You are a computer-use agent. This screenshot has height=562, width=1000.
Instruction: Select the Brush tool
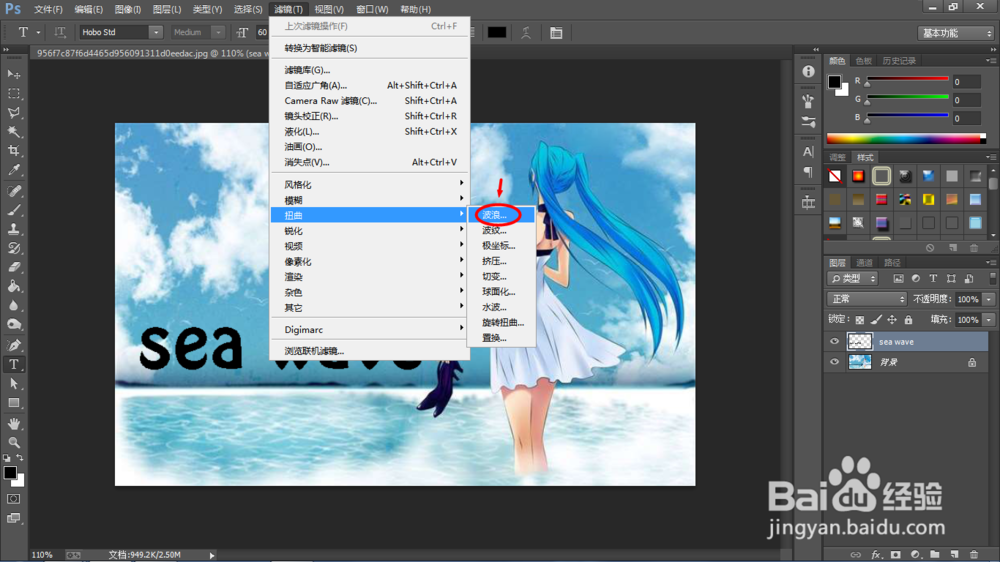click(x=13, y=210)
